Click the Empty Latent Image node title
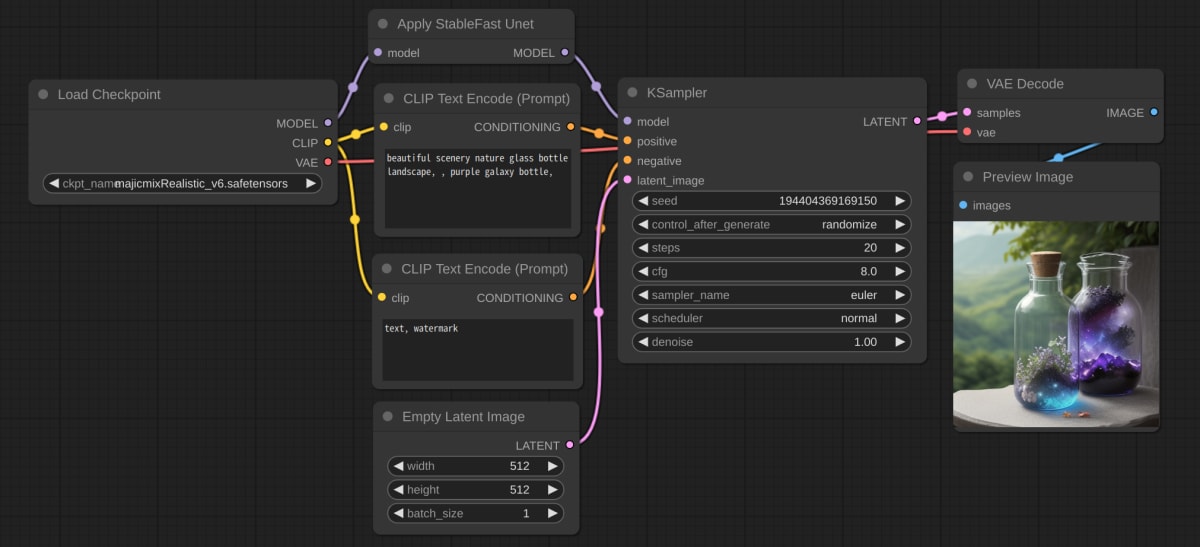1200x547 pixels. coord(463,416)
